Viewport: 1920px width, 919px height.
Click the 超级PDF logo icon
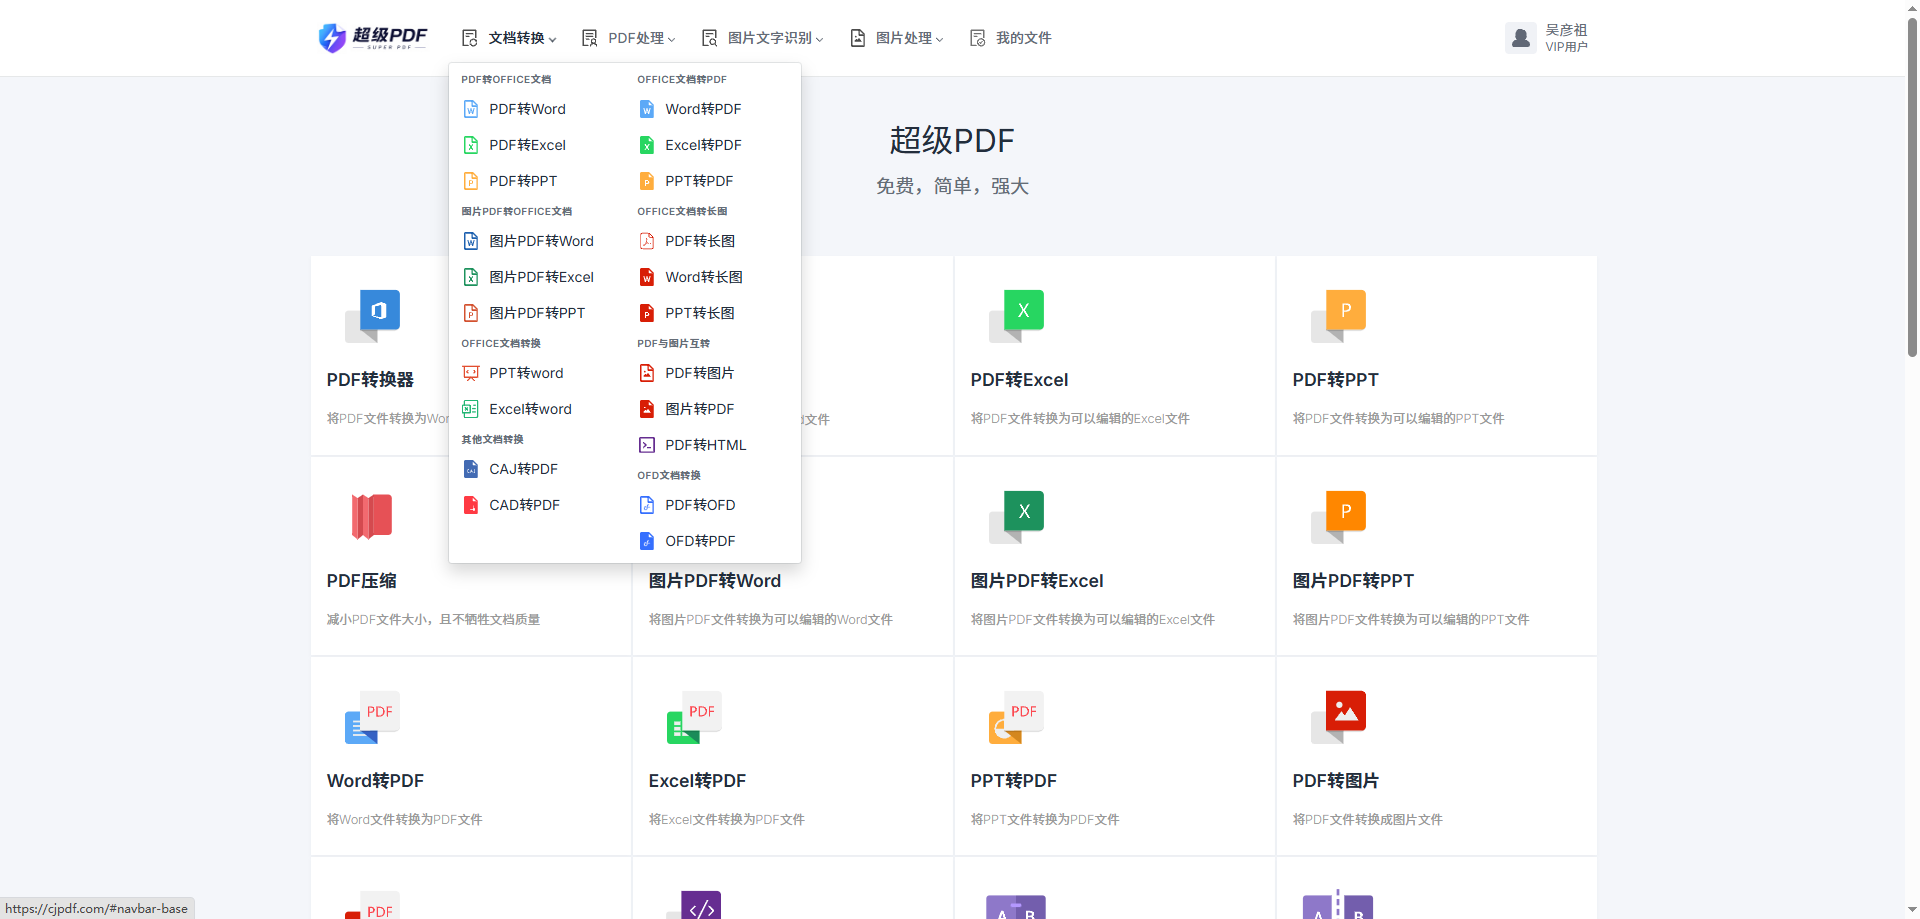click(332, 38)
